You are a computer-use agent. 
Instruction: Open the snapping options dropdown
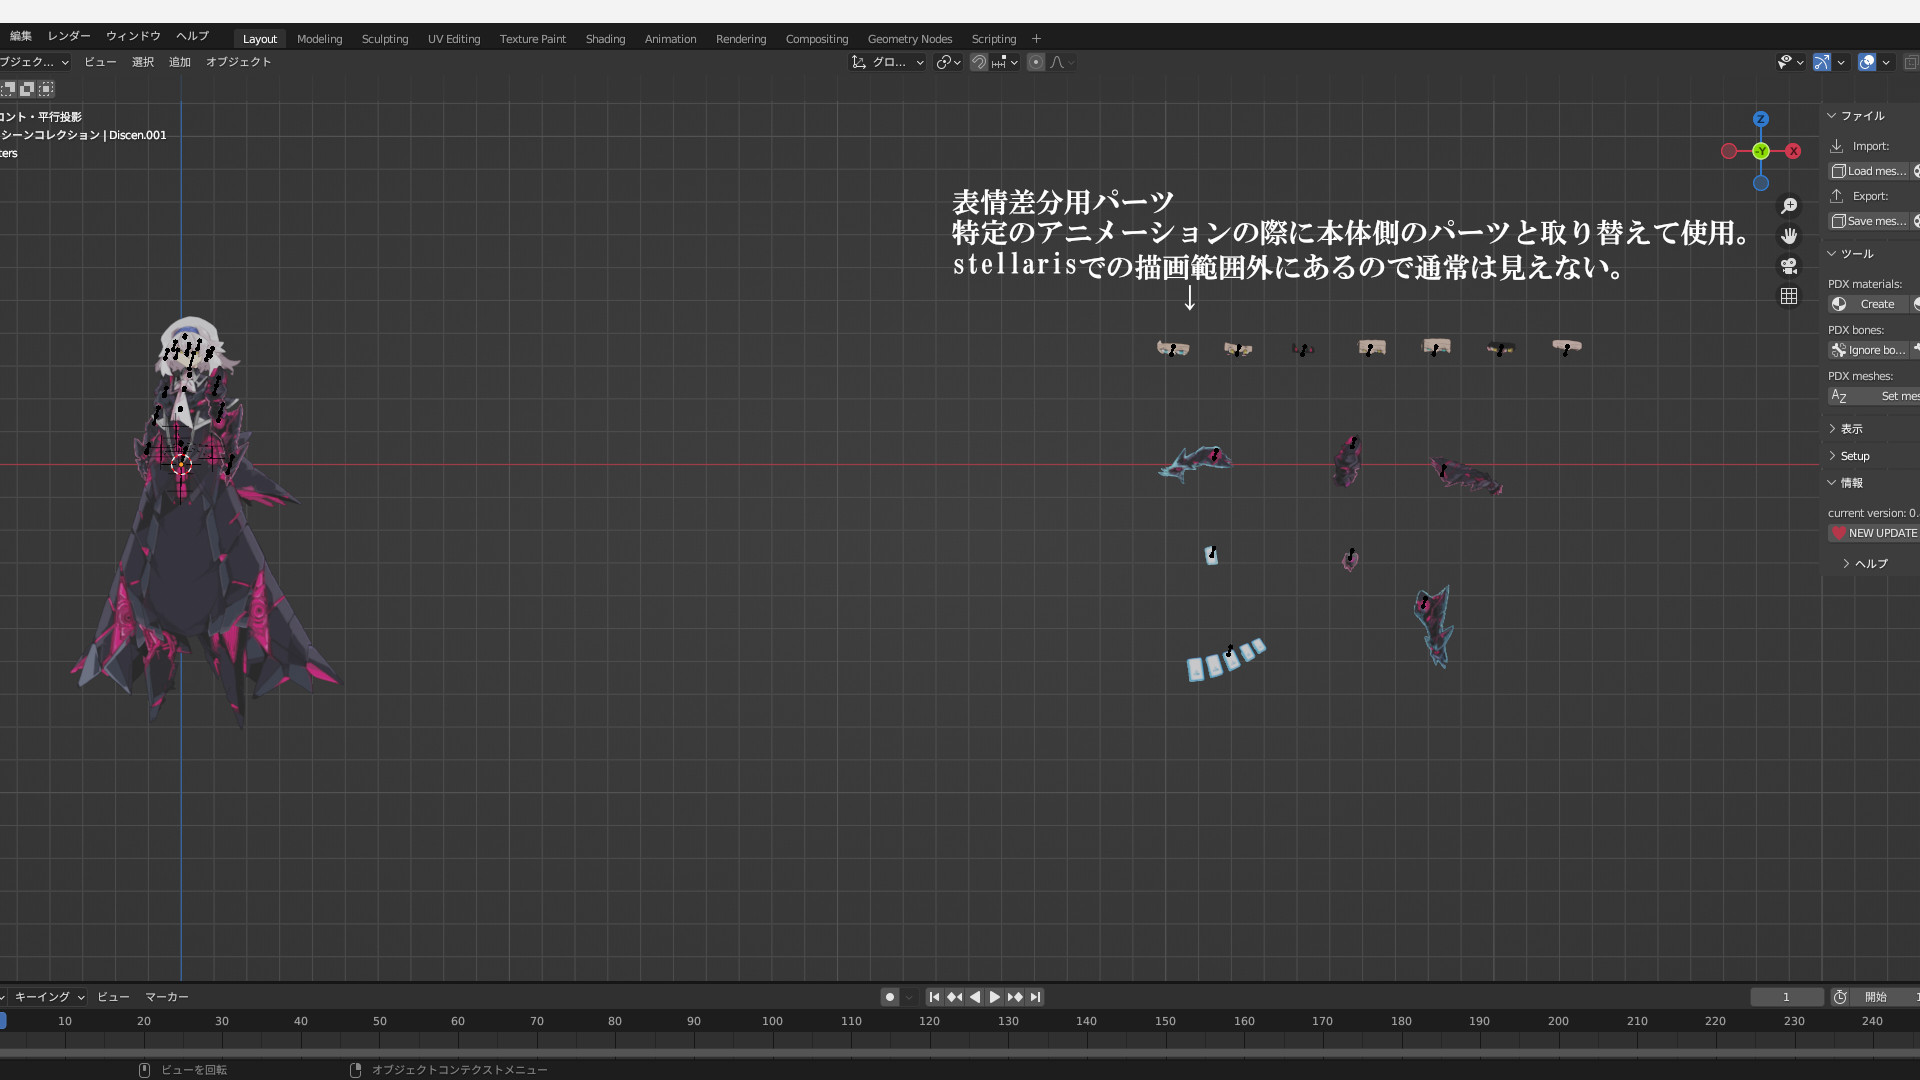[1005, 62]
